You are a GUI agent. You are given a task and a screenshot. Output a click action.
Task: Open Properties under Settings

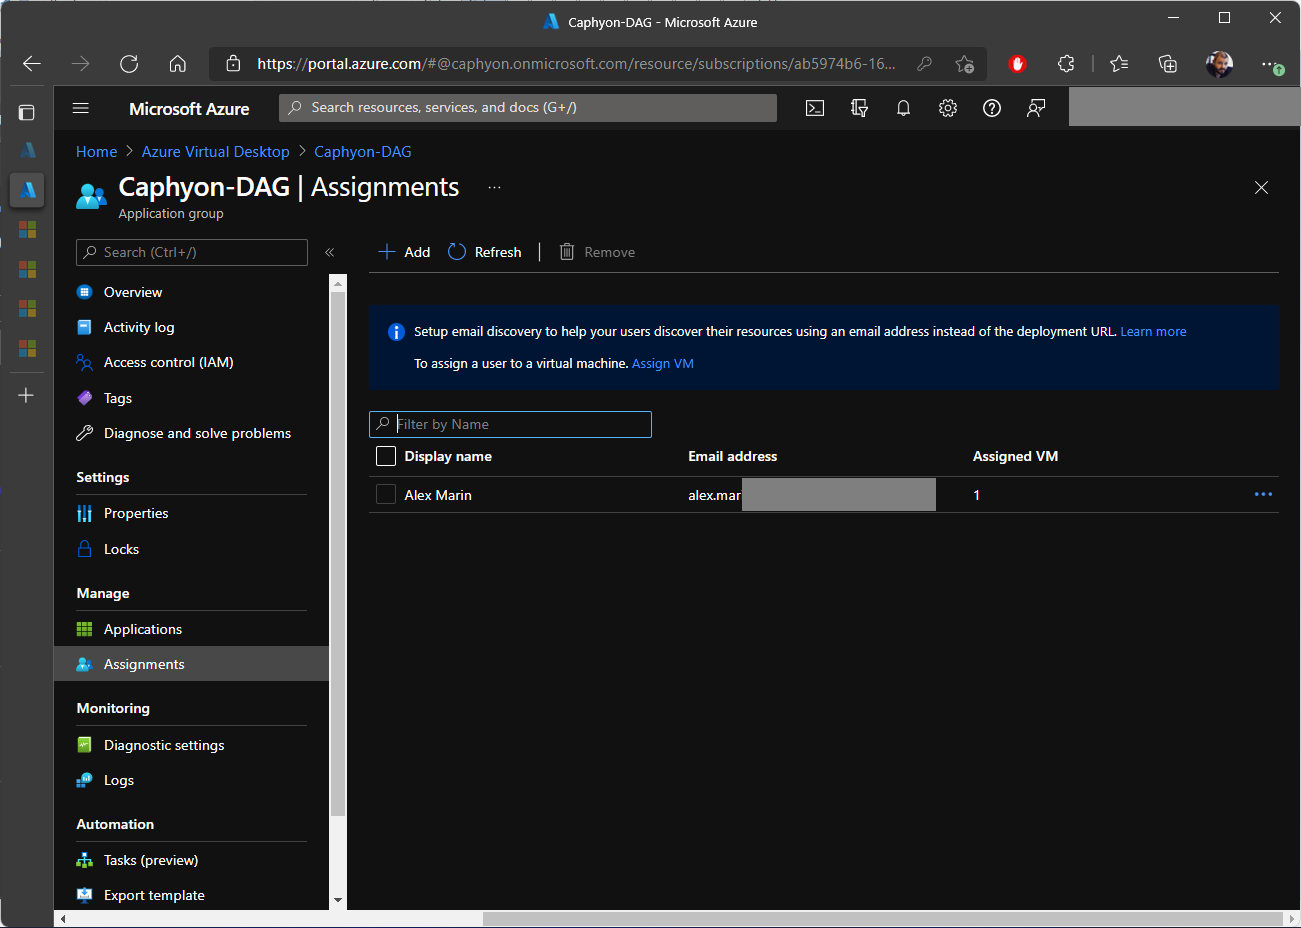click(191, 513)
